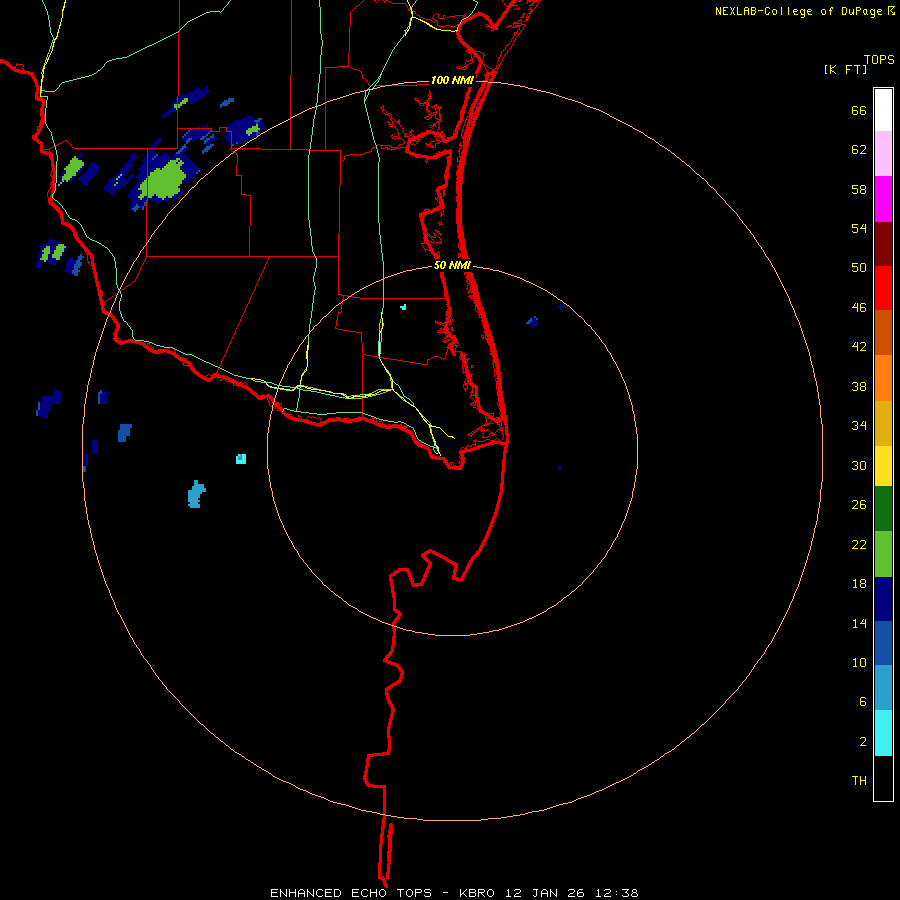The width and height of the screenshot is (900, 900).
Task: Click the '34' legend value
Action: click(x=859, y=425)
